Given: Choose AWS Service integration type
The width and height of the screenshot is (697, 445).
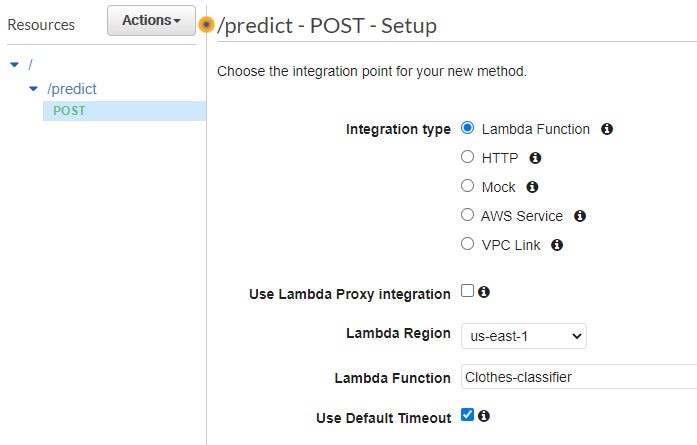Looking at the screenshot, I should click(x=468, y=215).
